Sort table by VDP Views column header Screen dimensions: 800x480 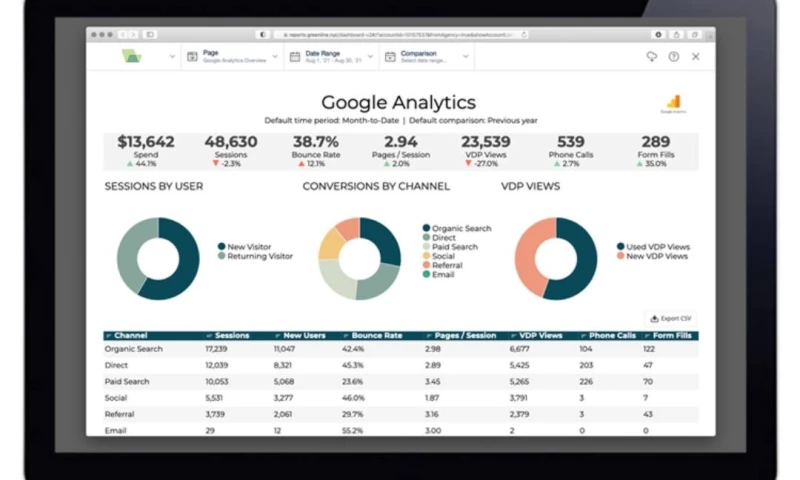(x=536, y=335)
